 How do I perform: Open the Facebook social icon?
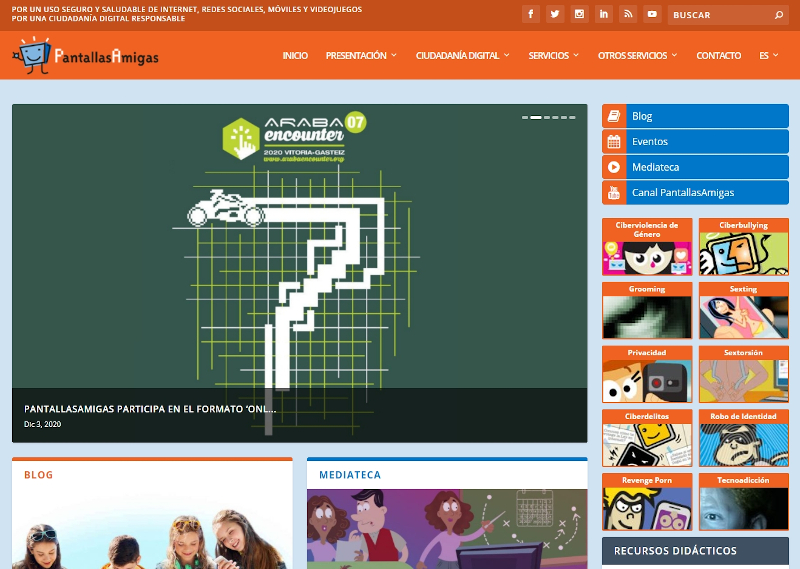pos(531,14)
